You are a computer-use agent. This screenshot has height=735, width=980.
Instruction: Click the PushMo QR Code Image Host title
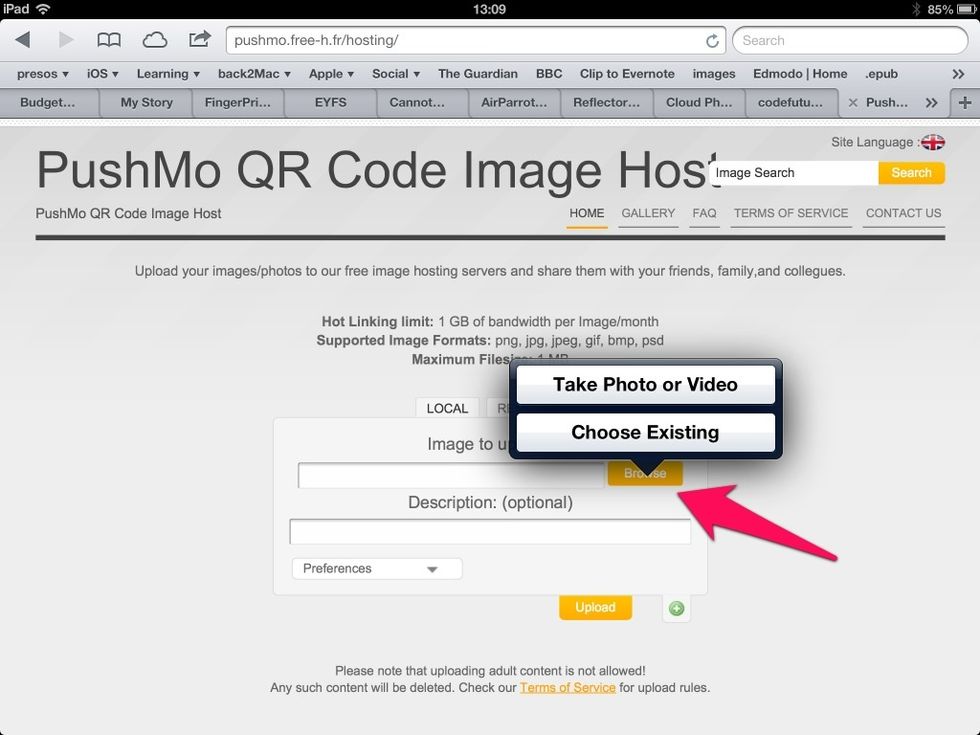pos(378,169)
